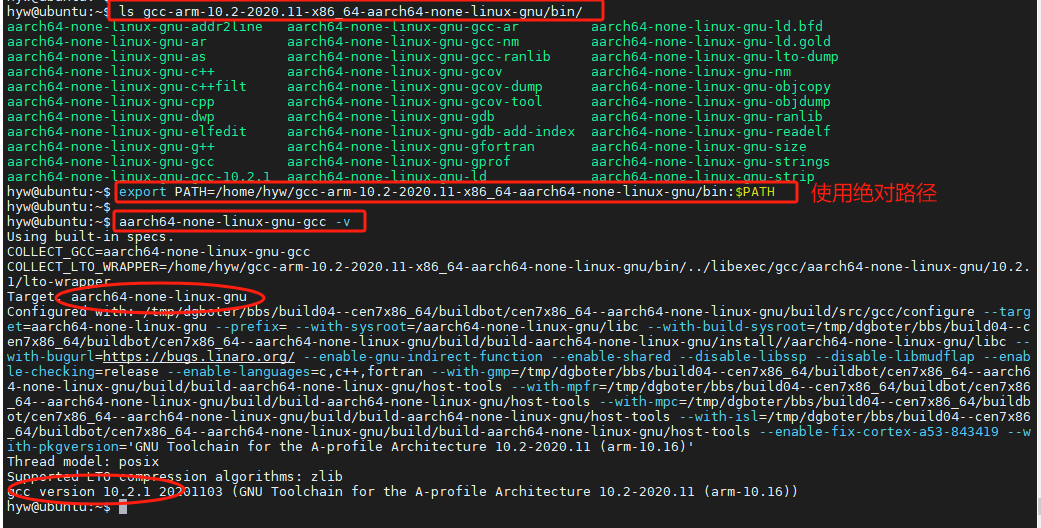Click the circled Target aarch64-none-linux-gnu value
Screen dimensions: 1041x528
[x=158, y=297]
